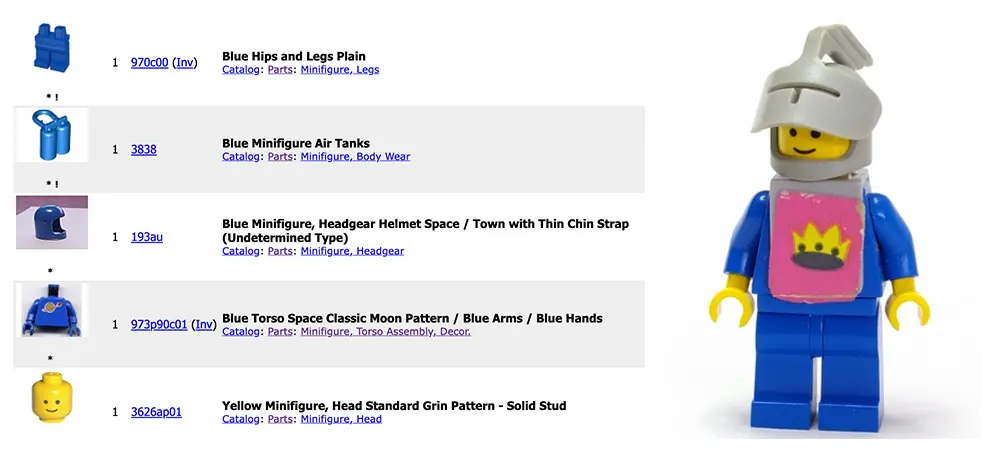Open part number 3838

pyautogui.click(x=143, y=150)
